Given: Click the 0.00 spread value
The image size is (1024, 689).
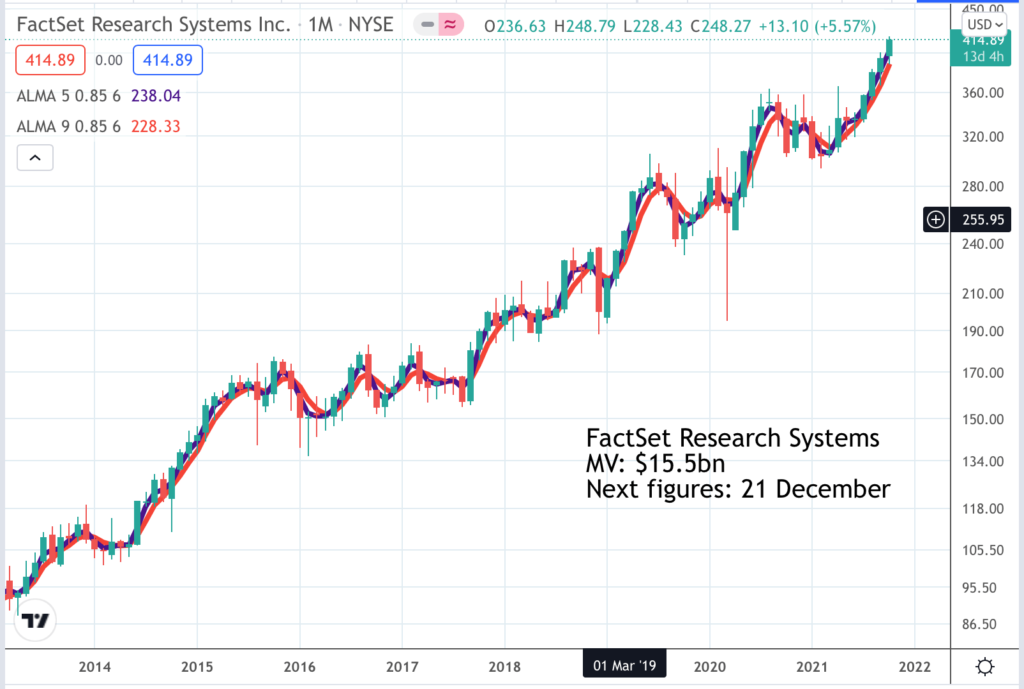Looking at the screenshot, I should (x=109, y=60).
